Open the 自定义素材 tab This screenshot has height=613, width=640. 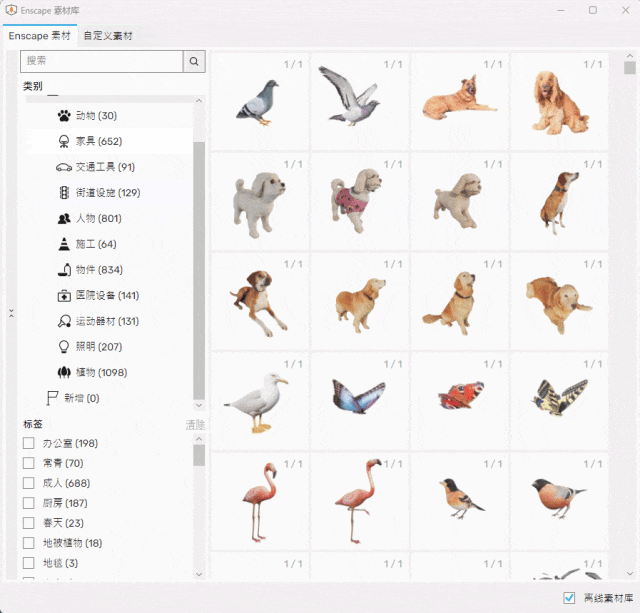click(x=108, y=36)
